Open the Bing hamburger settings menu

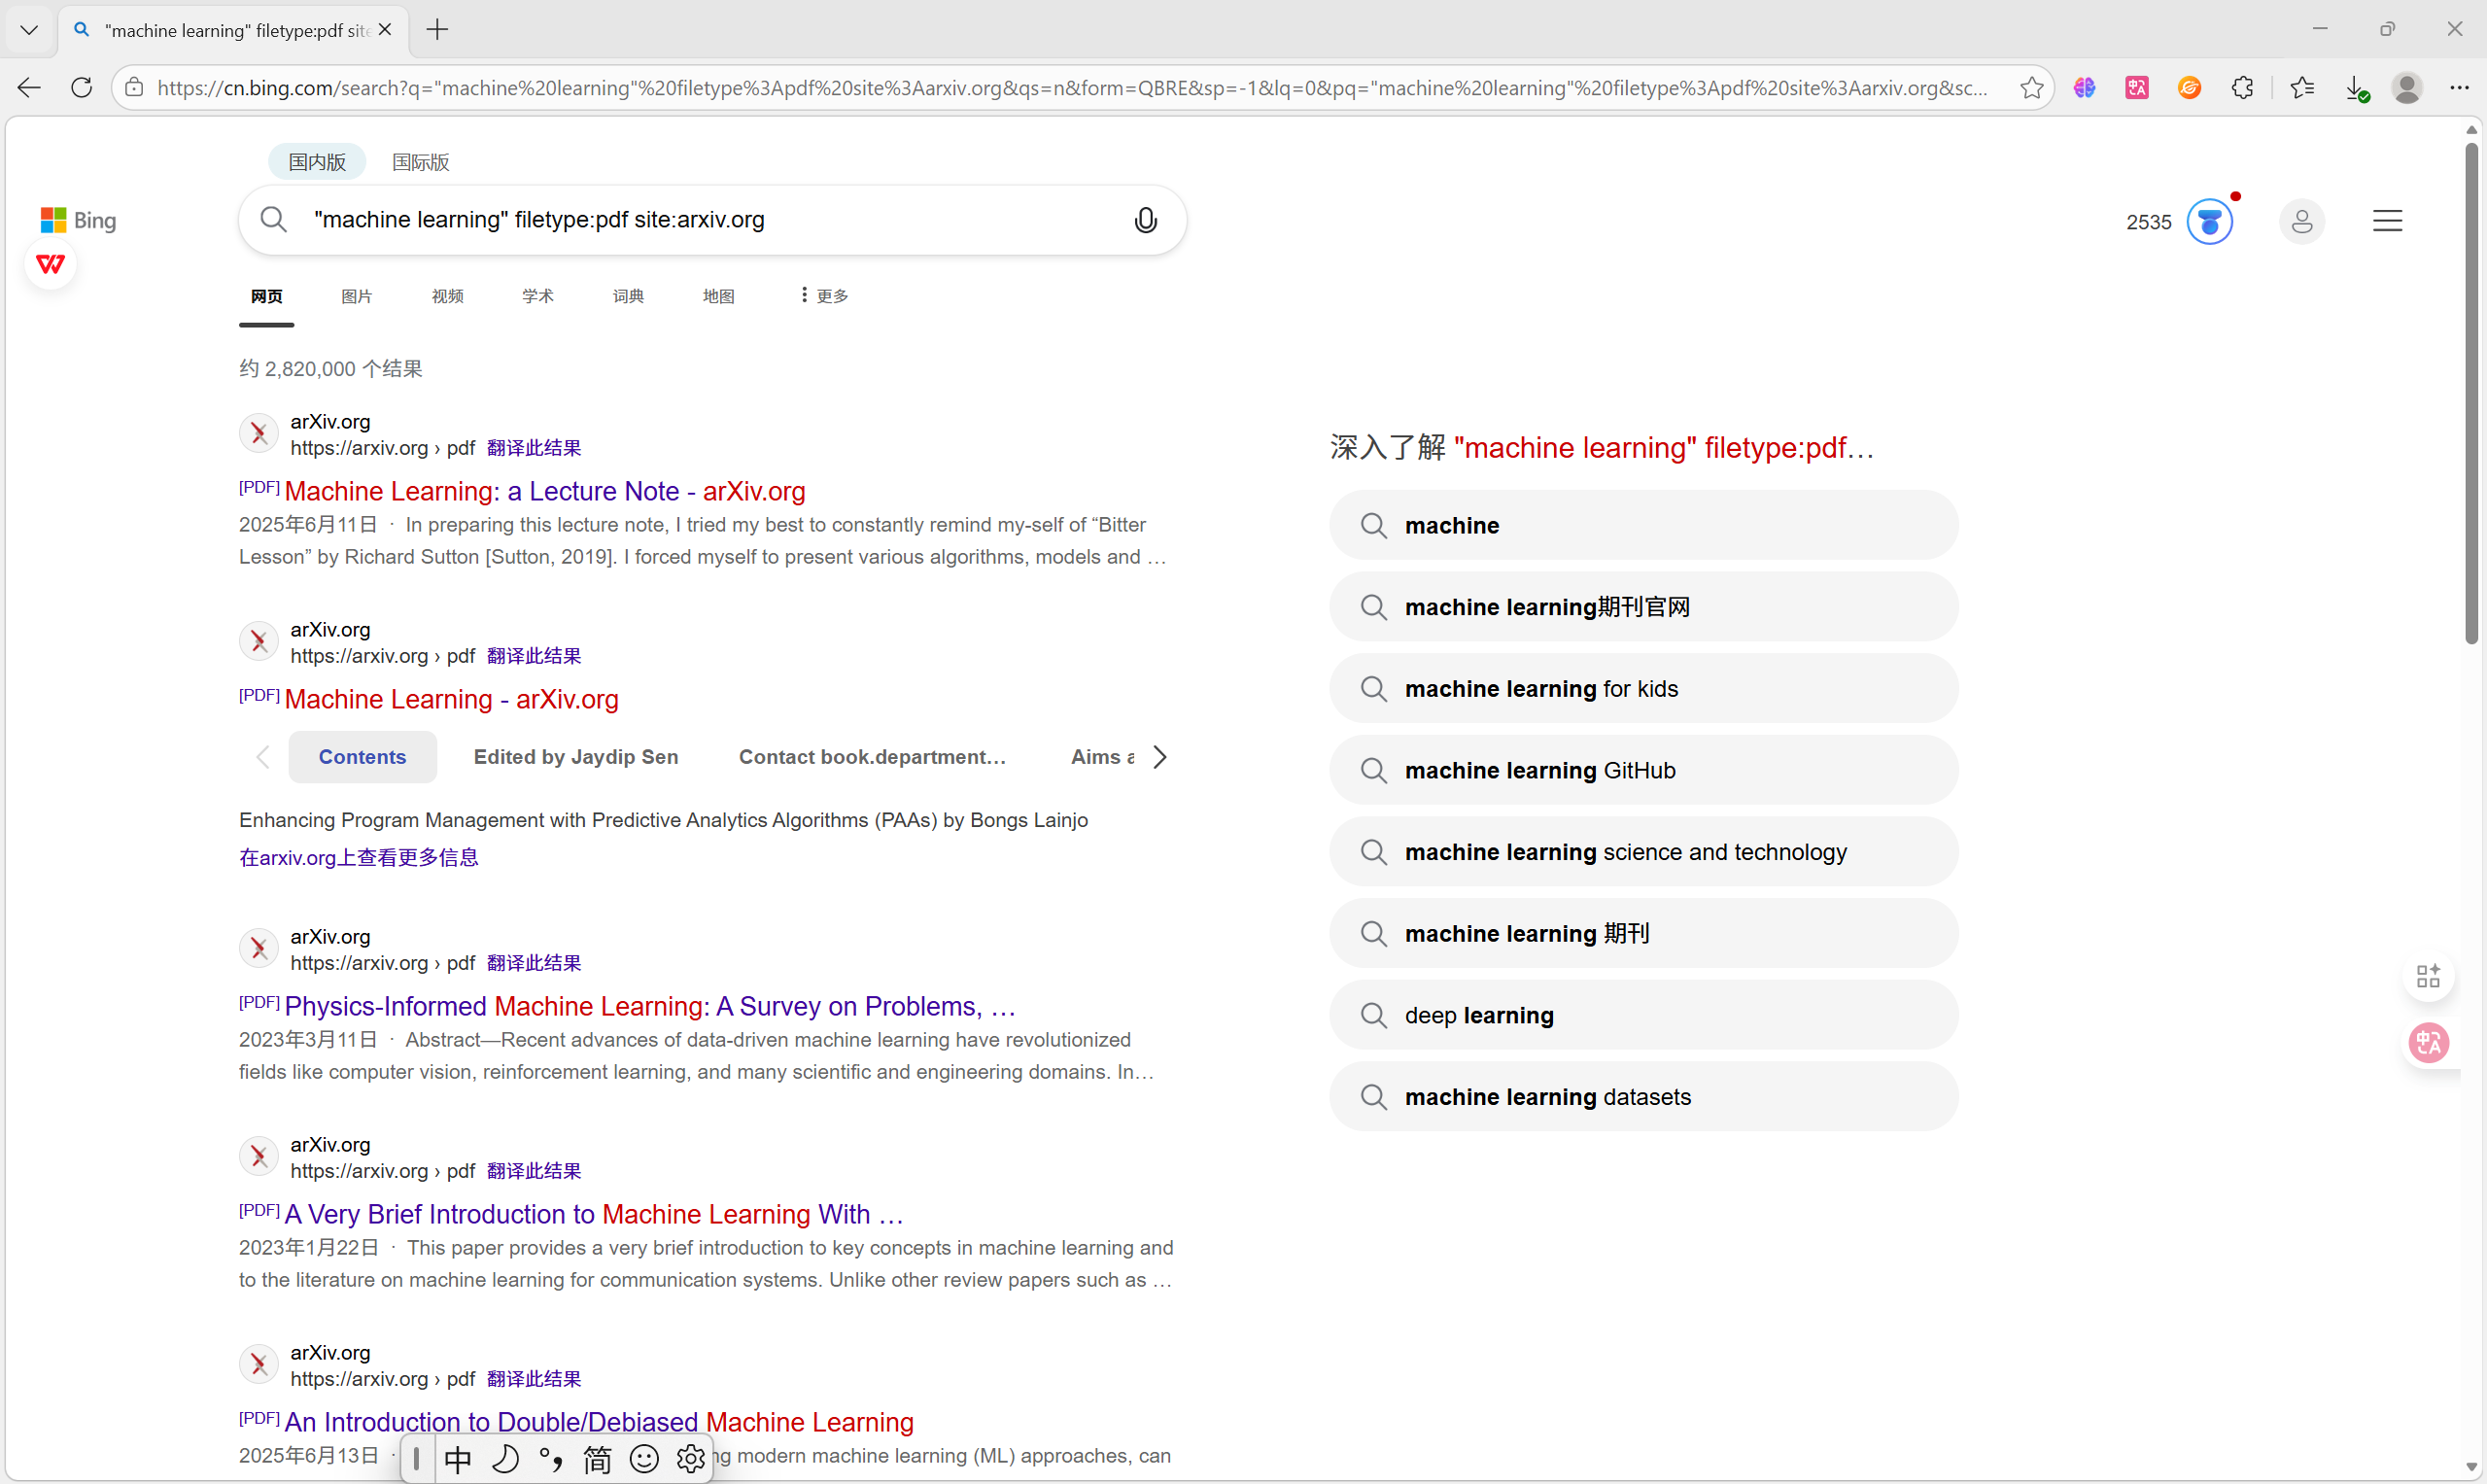coord(2387,222)
